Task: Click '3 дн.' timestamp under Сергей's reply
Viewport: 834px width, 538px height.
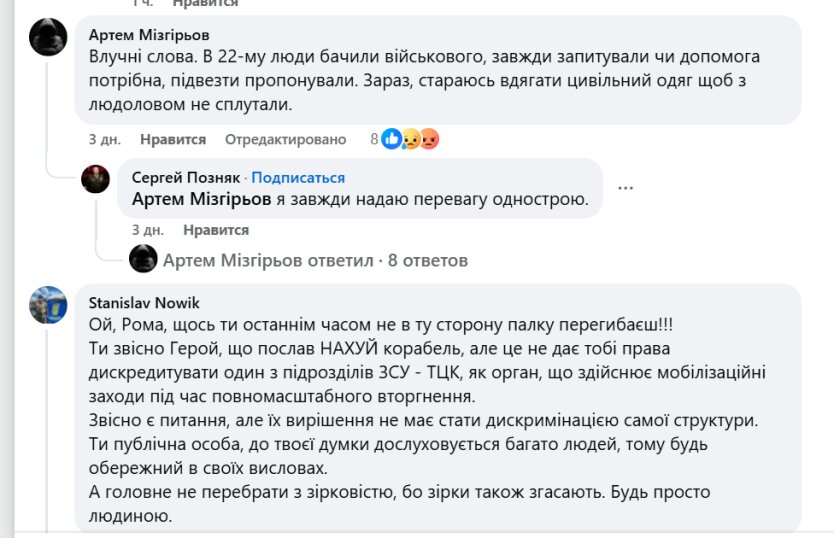Action: coord(146,230)
